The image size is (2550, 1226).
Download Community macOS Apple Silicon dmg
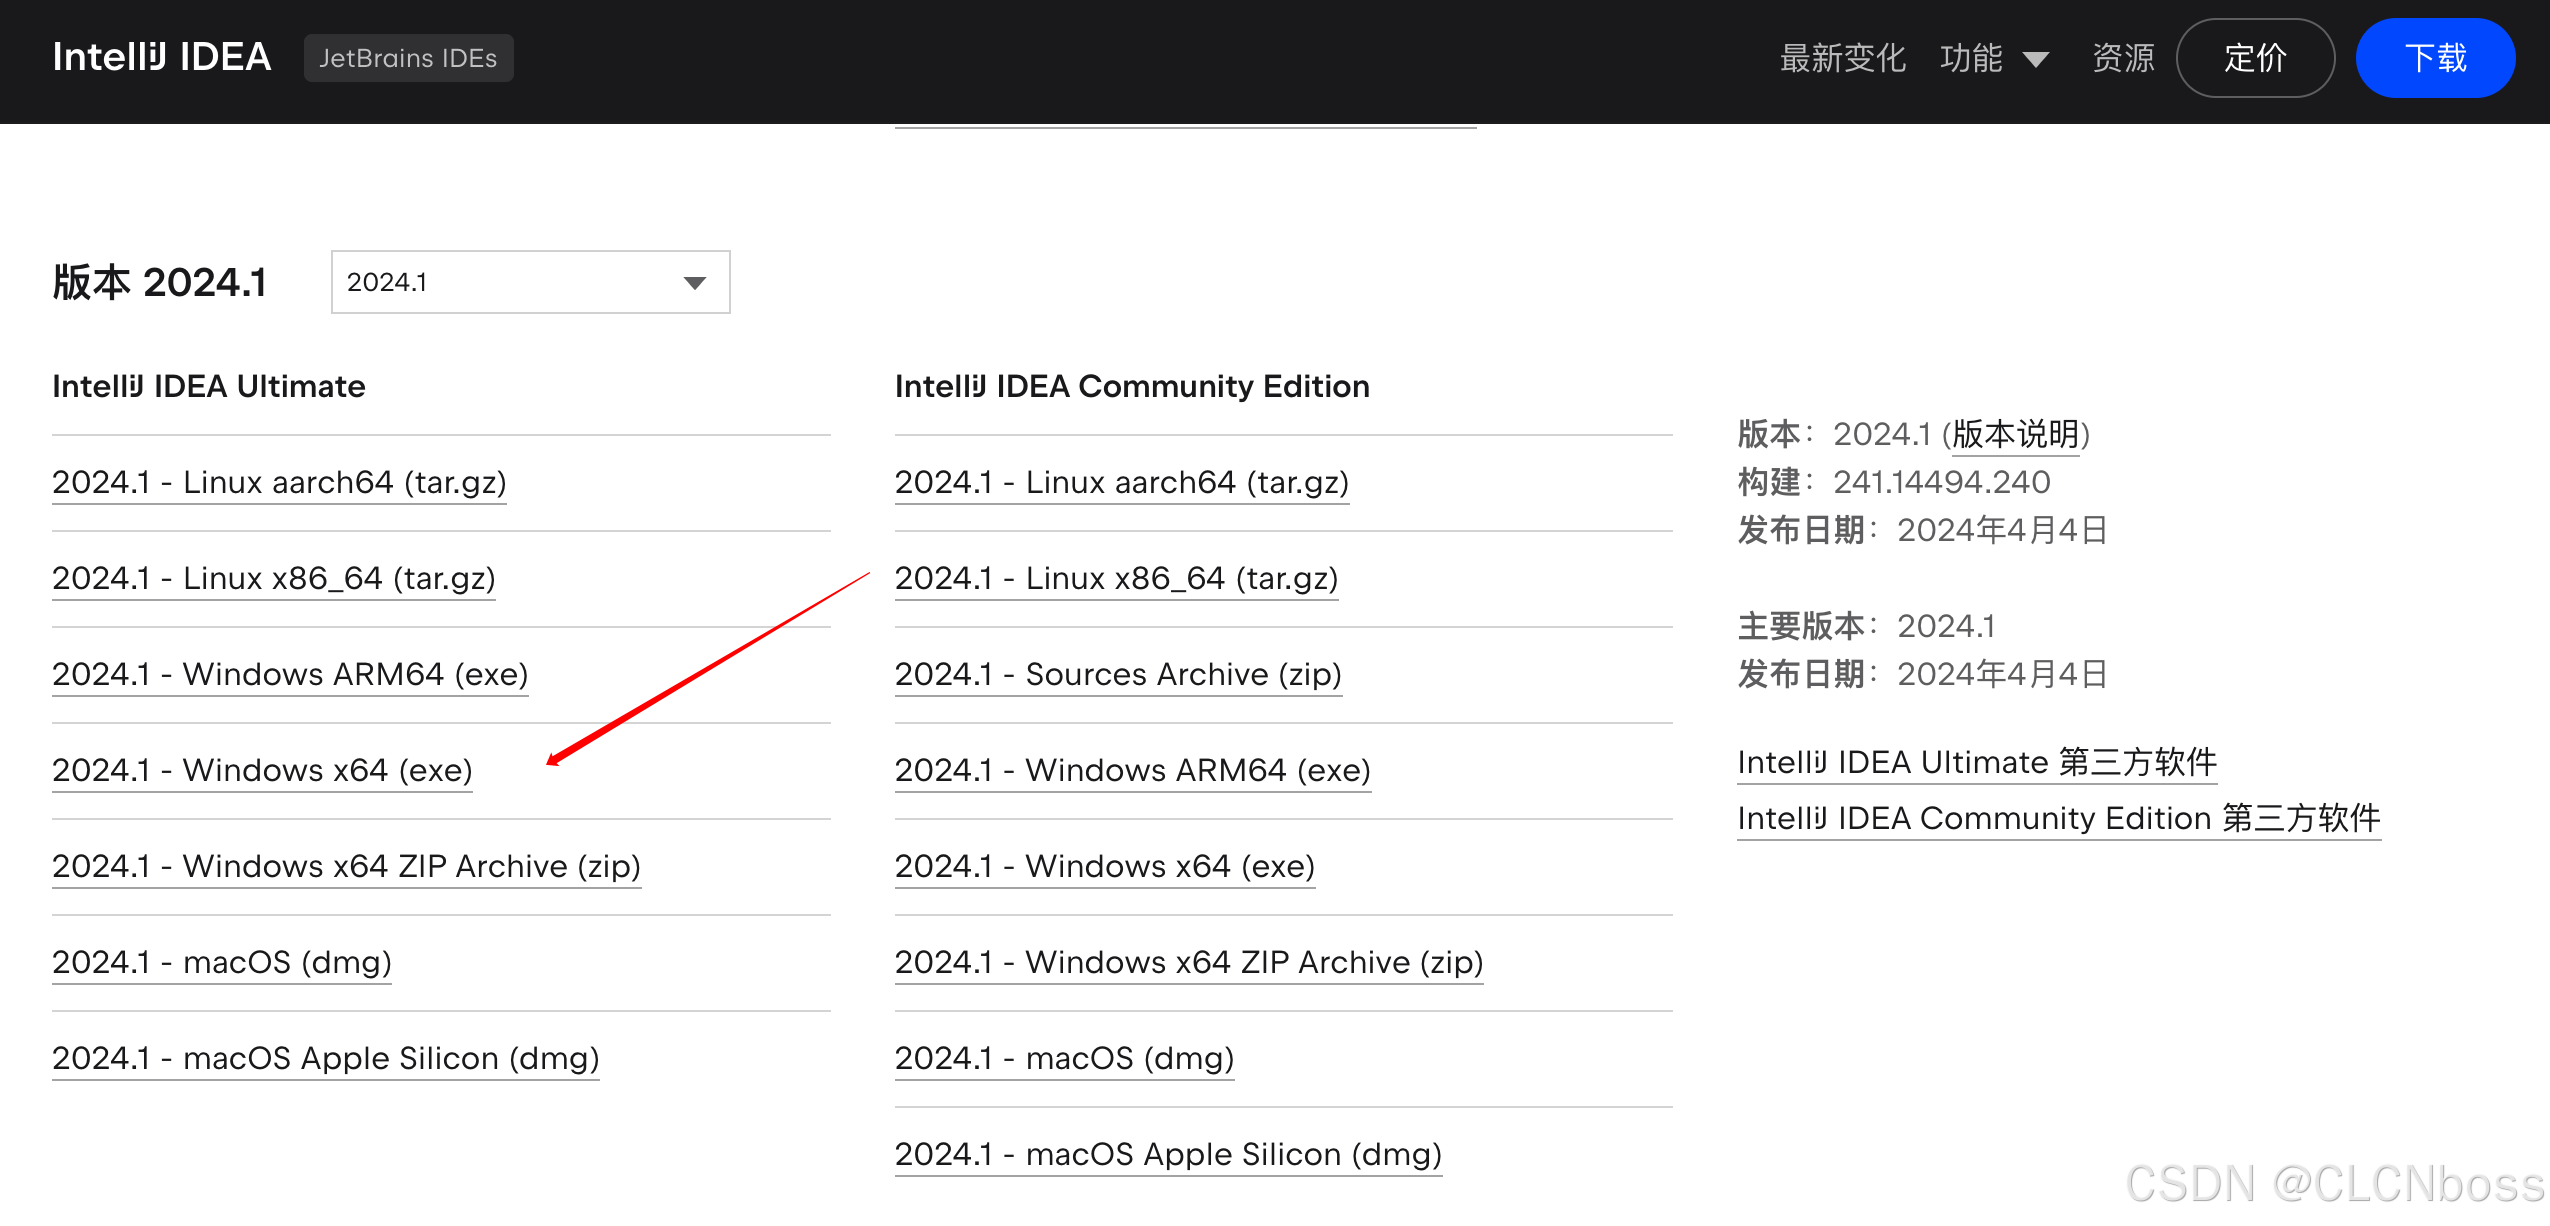1169,1154
